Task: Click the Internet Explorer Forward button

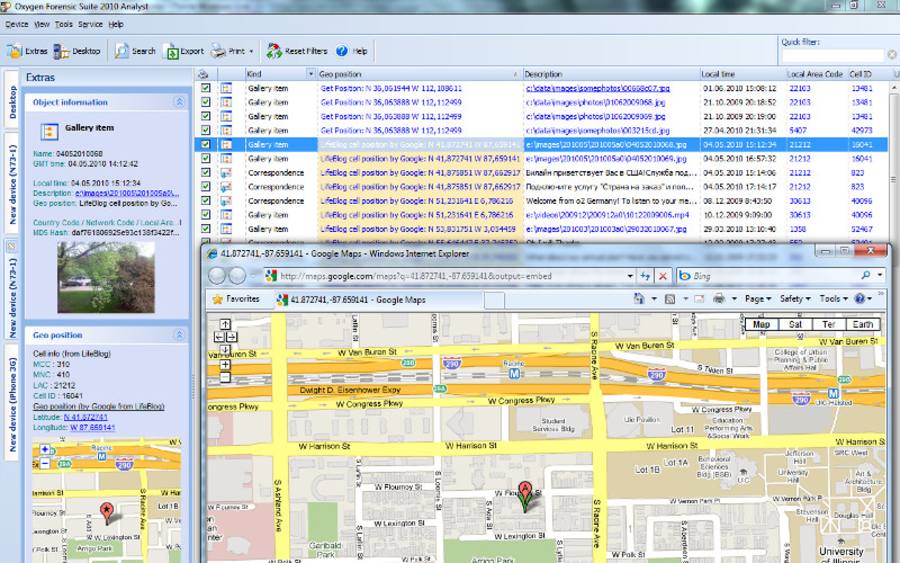Action: click(x=237, y=275)
